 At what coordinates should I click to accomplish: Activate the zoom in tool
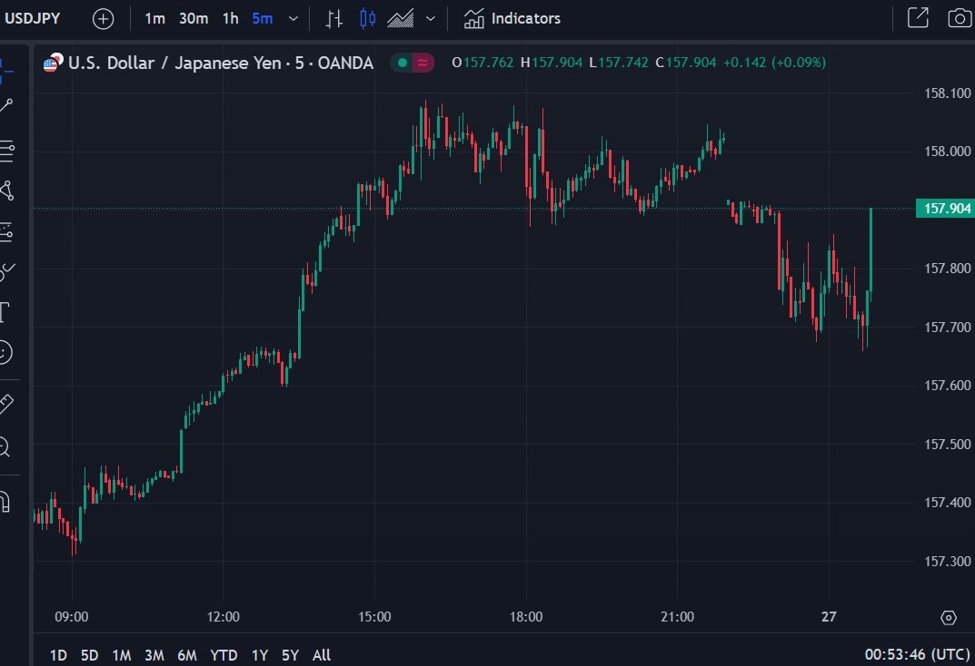coord(5,447)
